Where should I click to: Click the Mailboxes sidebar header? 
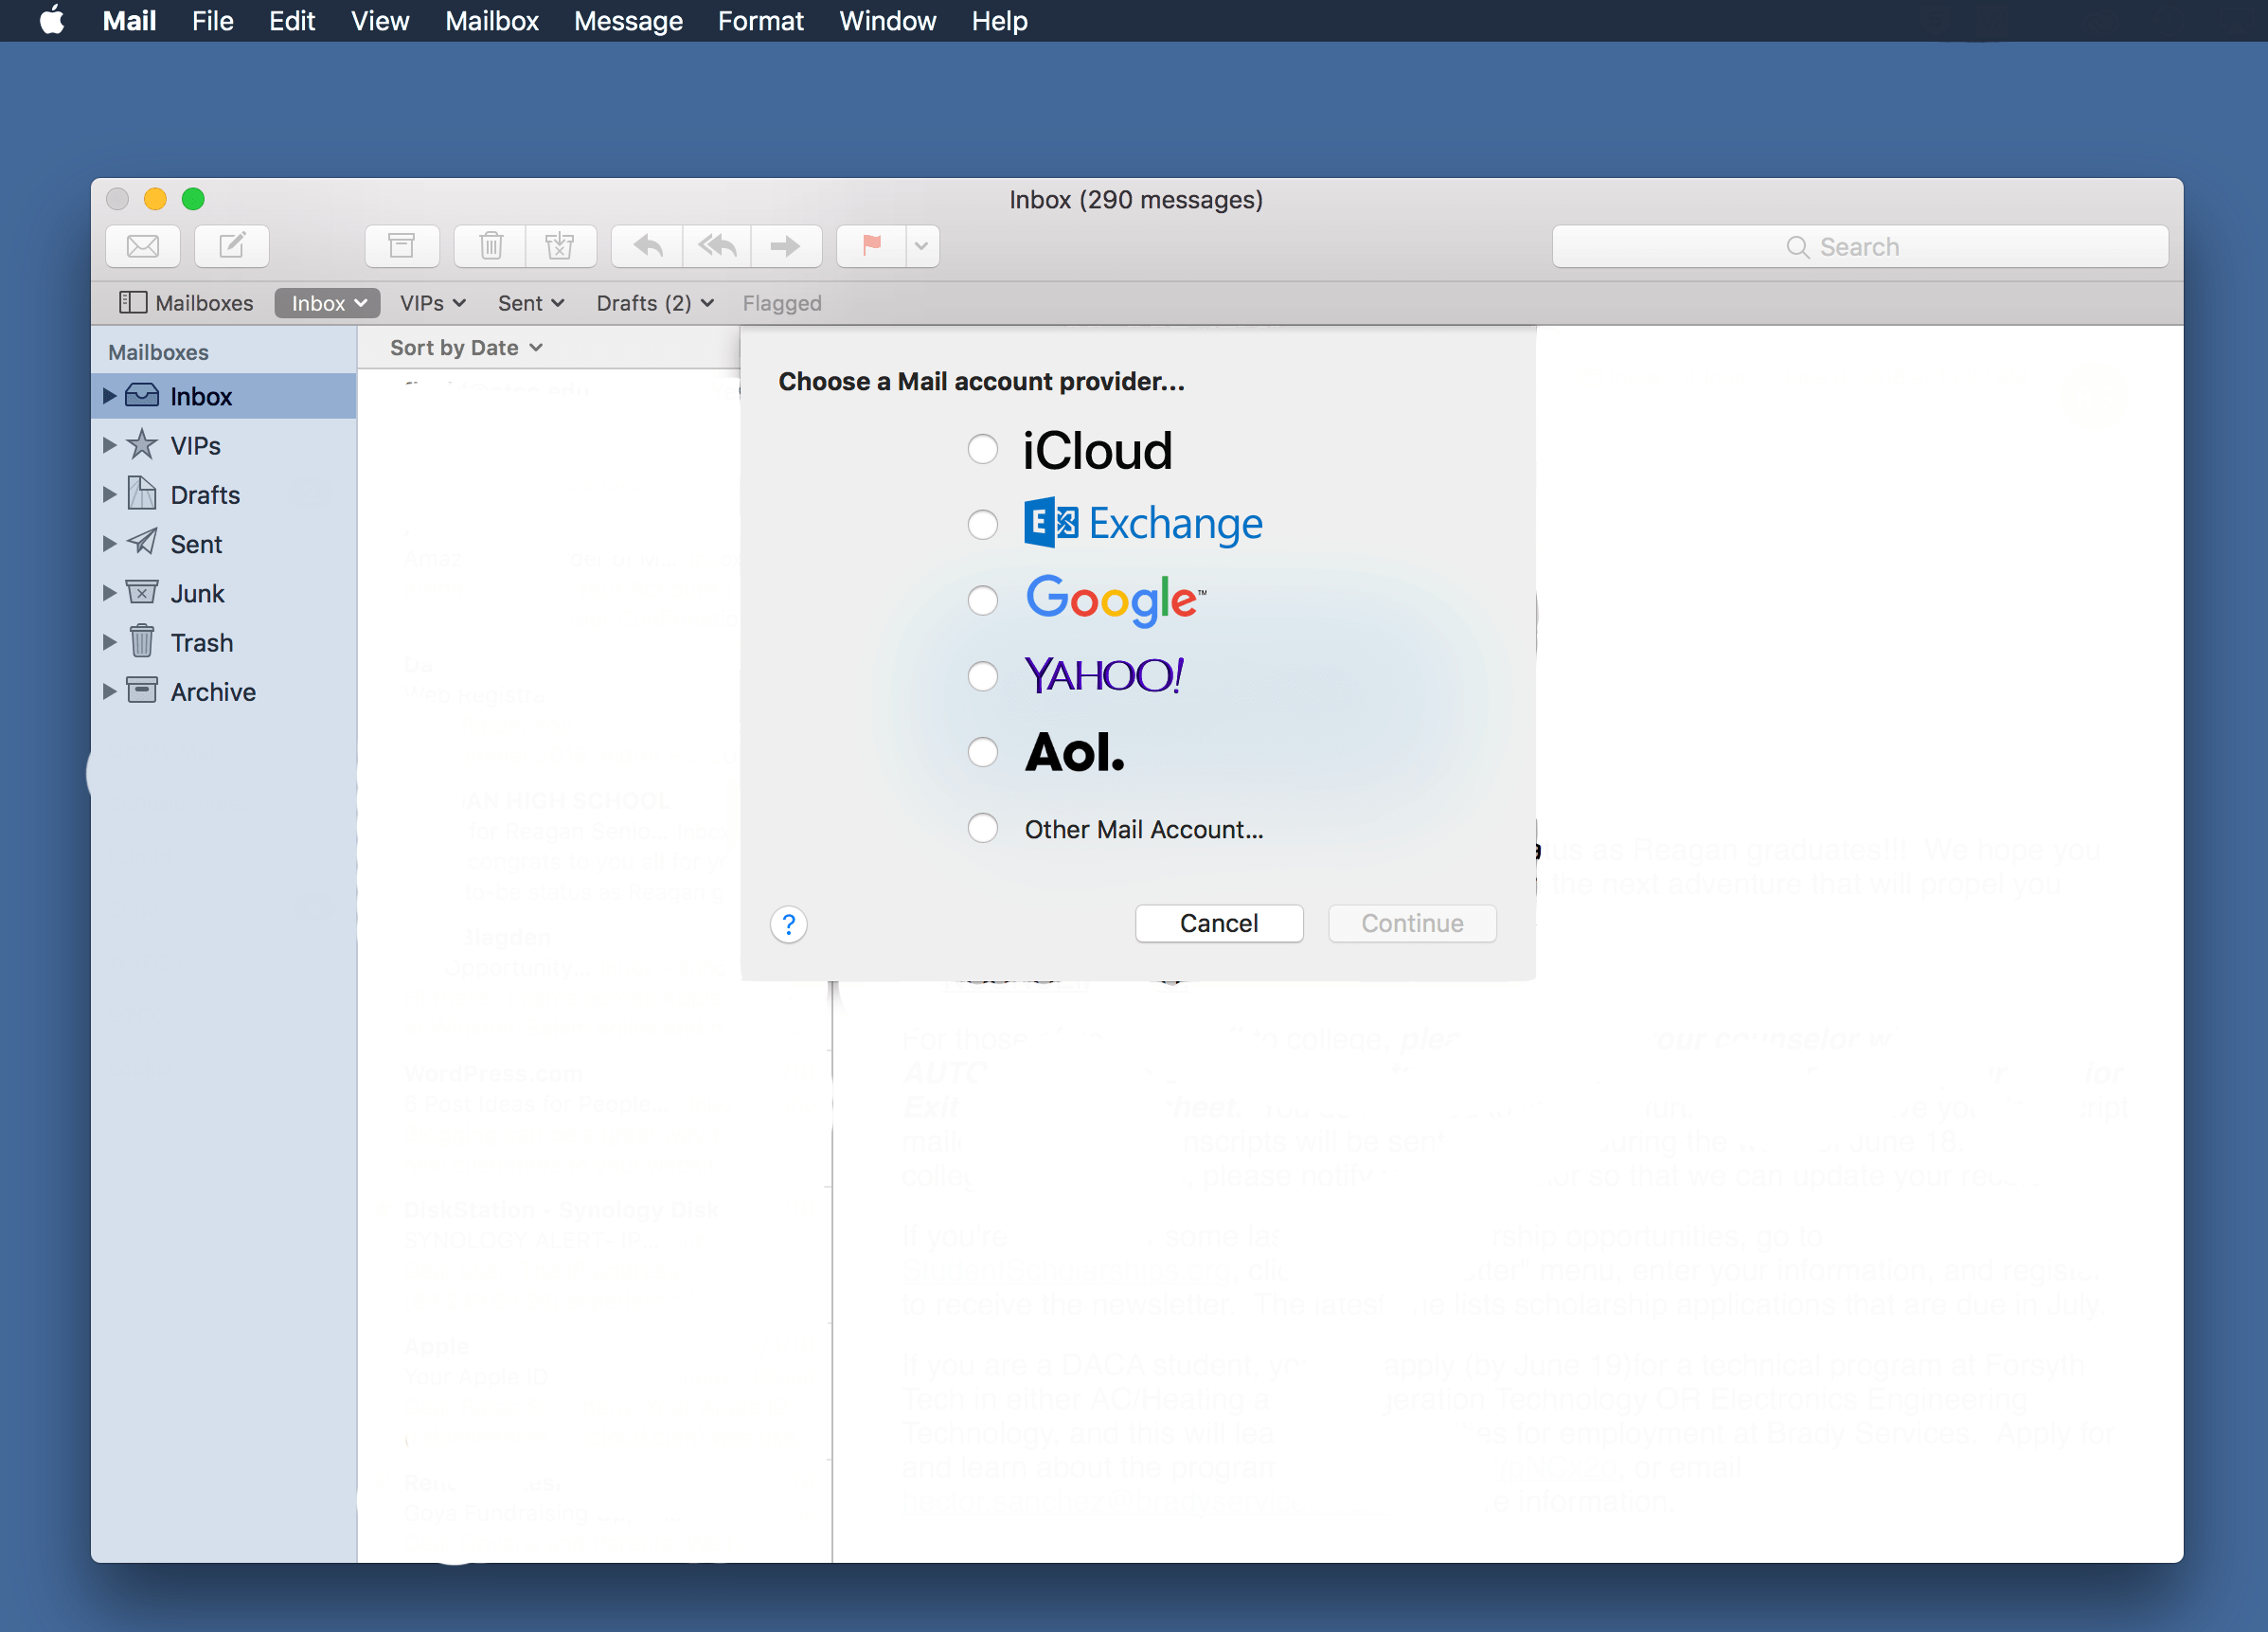coord(158,352)
